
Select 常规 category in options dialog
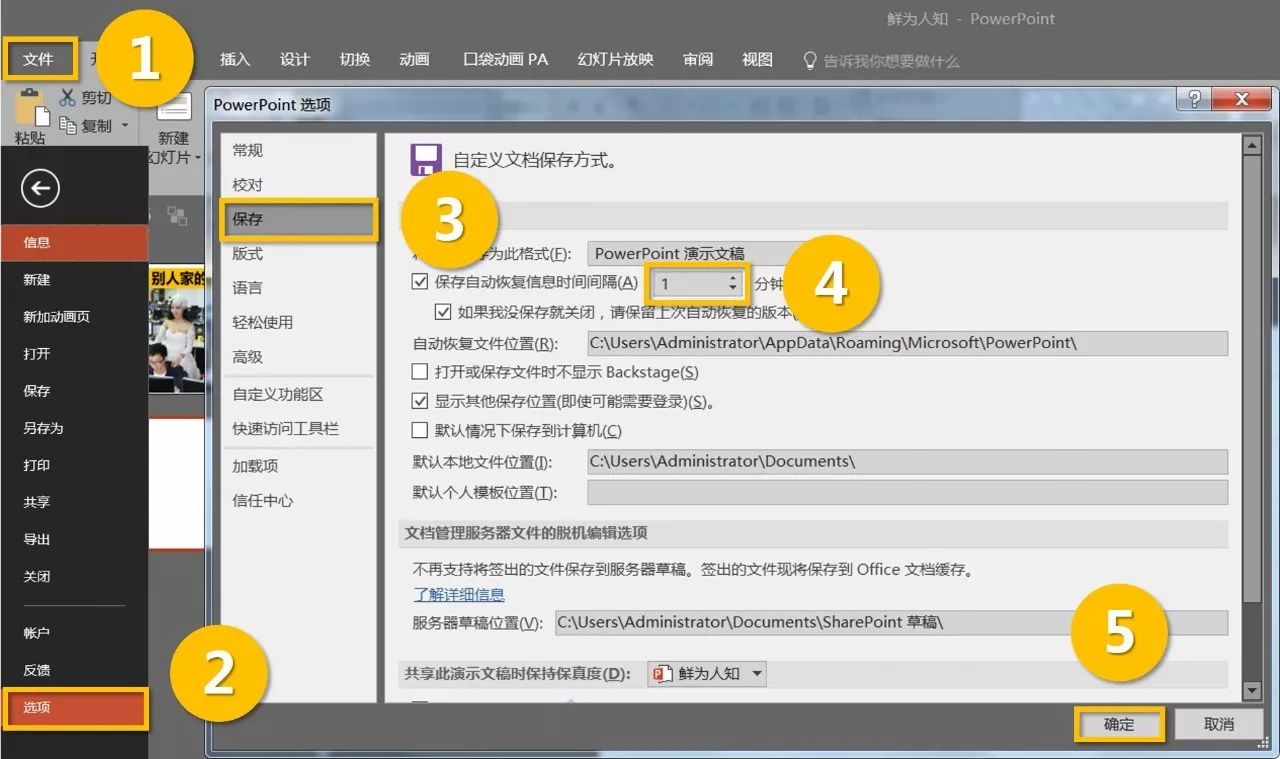coord(298,150)
